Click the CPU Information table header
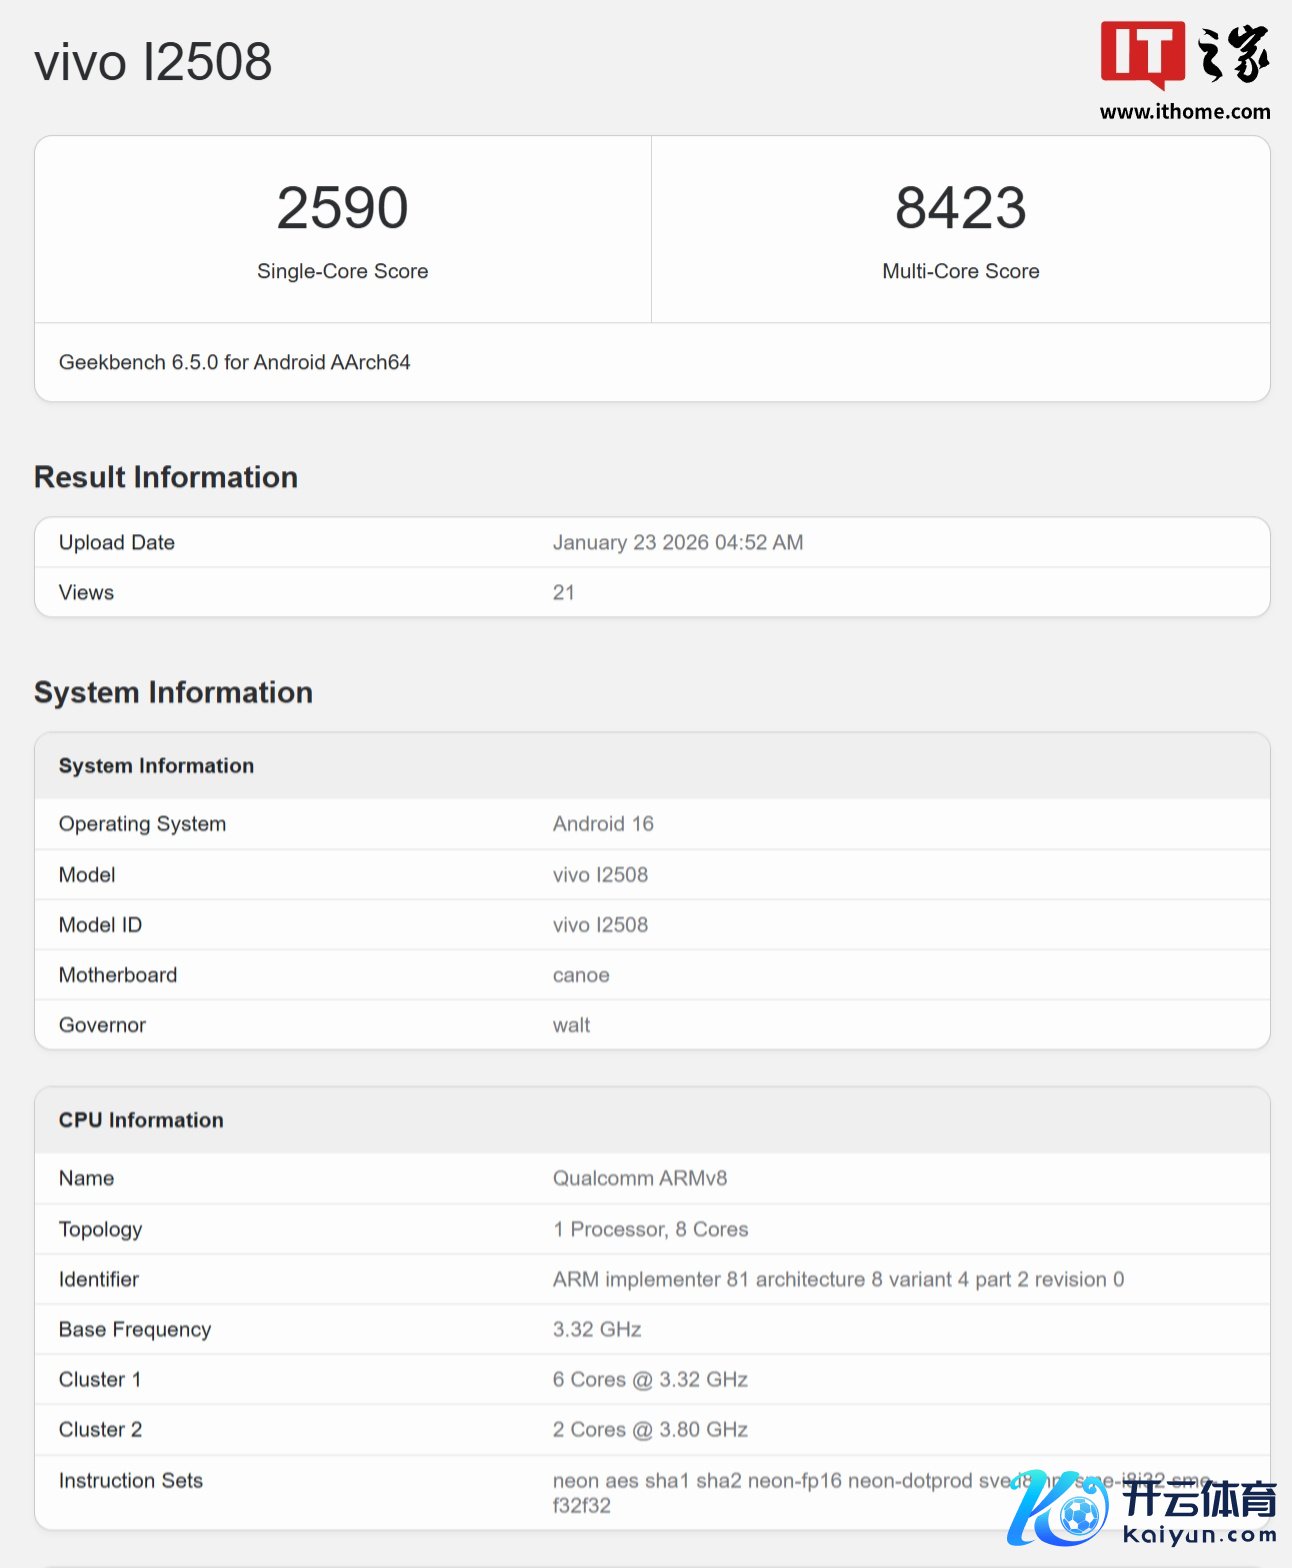 point(141,1120)
